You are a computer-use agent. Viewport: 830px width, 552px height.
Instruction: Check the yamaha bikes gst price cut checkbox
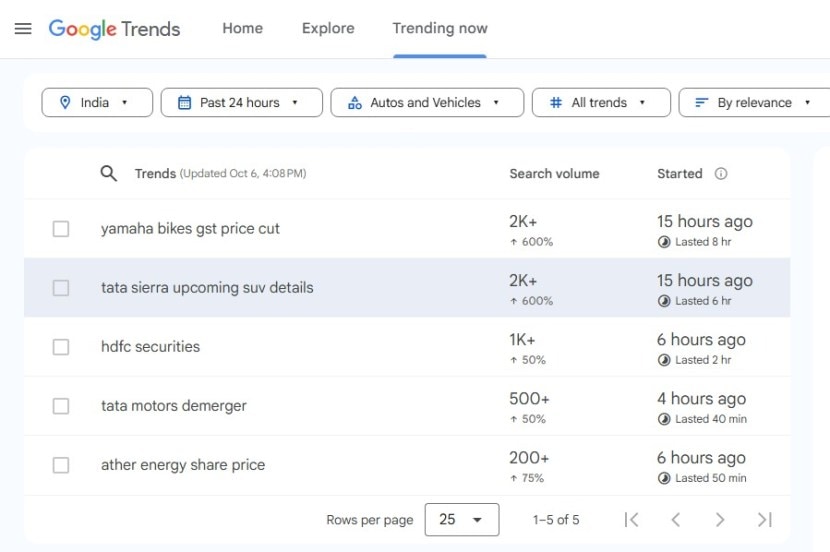pos(61,229)
